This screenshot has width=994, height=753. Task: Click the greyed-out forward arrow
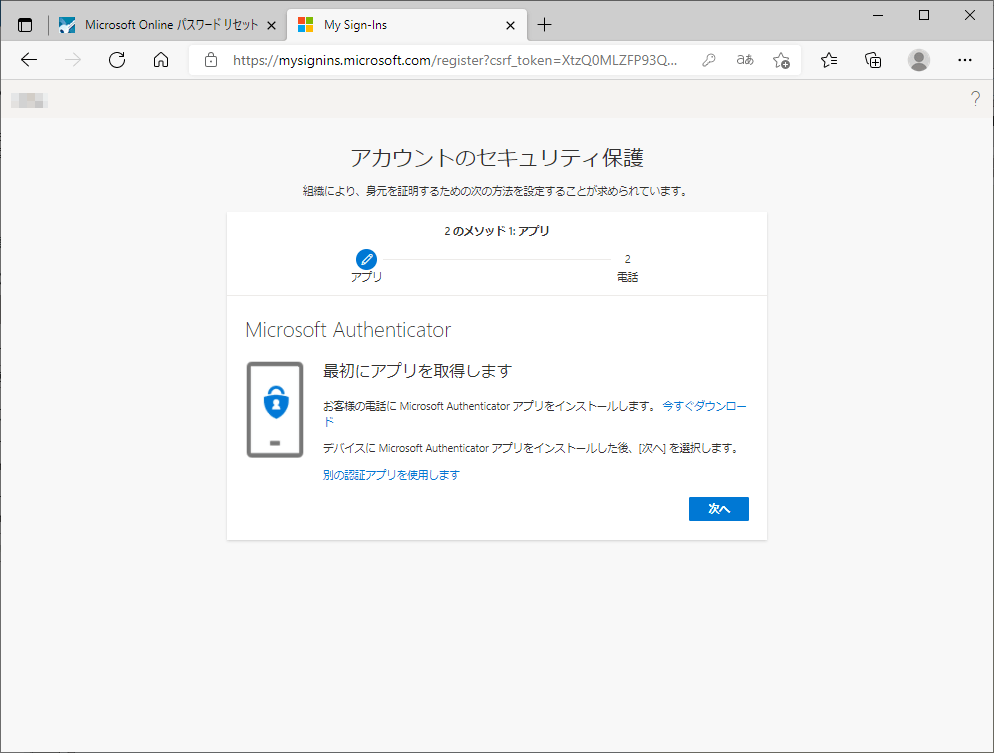(x=73, y=60)
